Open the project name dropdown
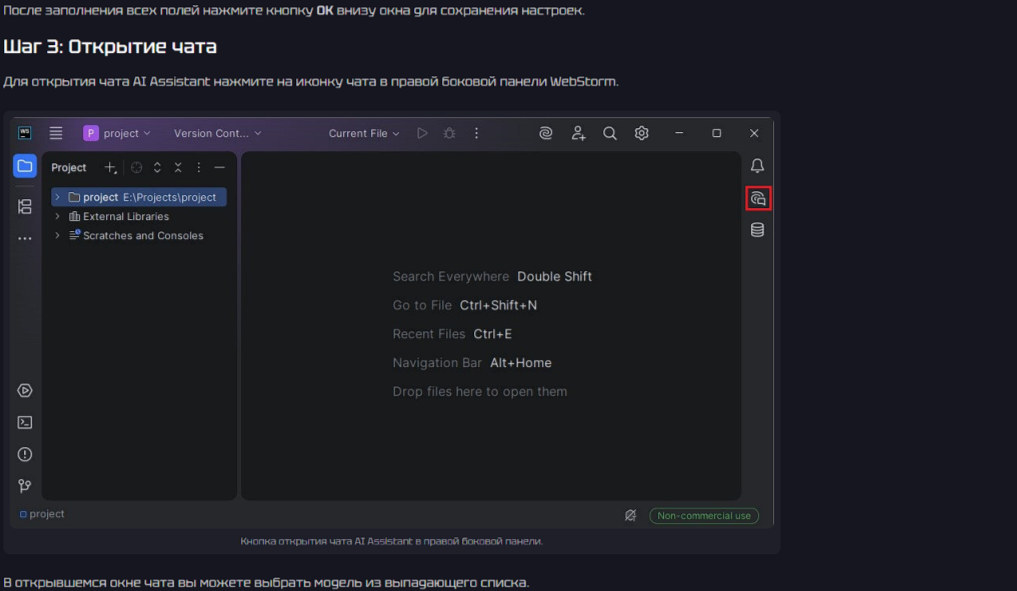This screenshot has height=591, width=1017. 117,133
